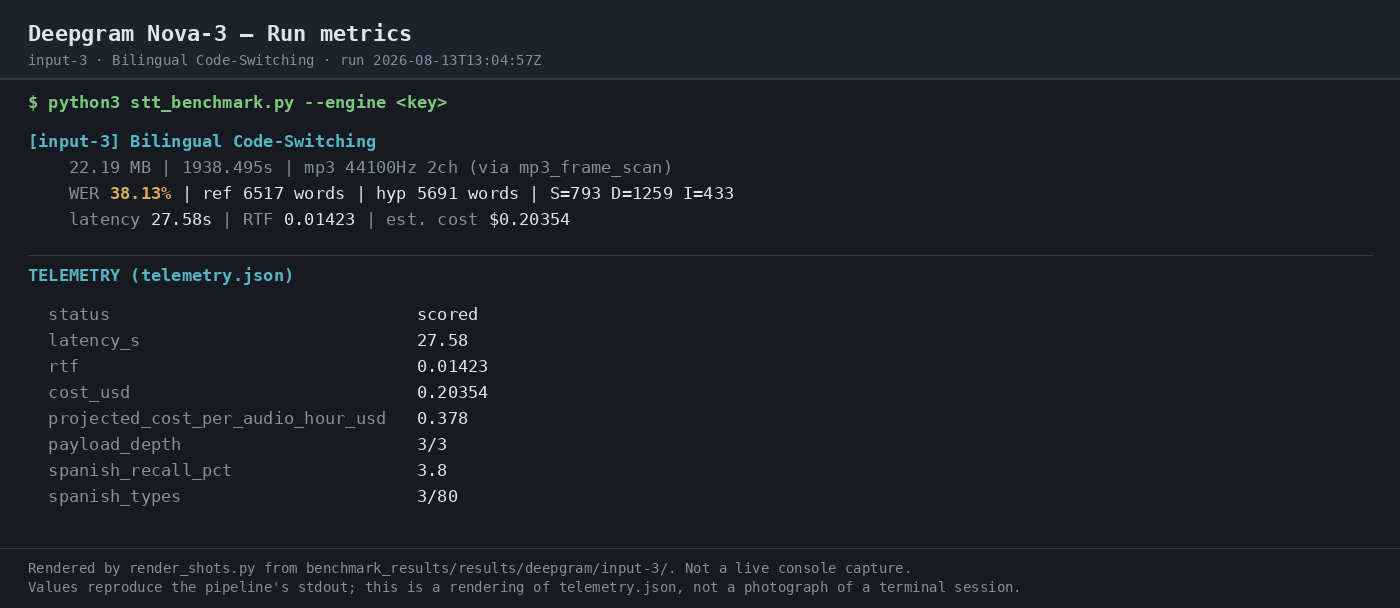Click the 'hyp 5691 words' text
Screen dimensions: 1400x608
[x=447, y=194]
